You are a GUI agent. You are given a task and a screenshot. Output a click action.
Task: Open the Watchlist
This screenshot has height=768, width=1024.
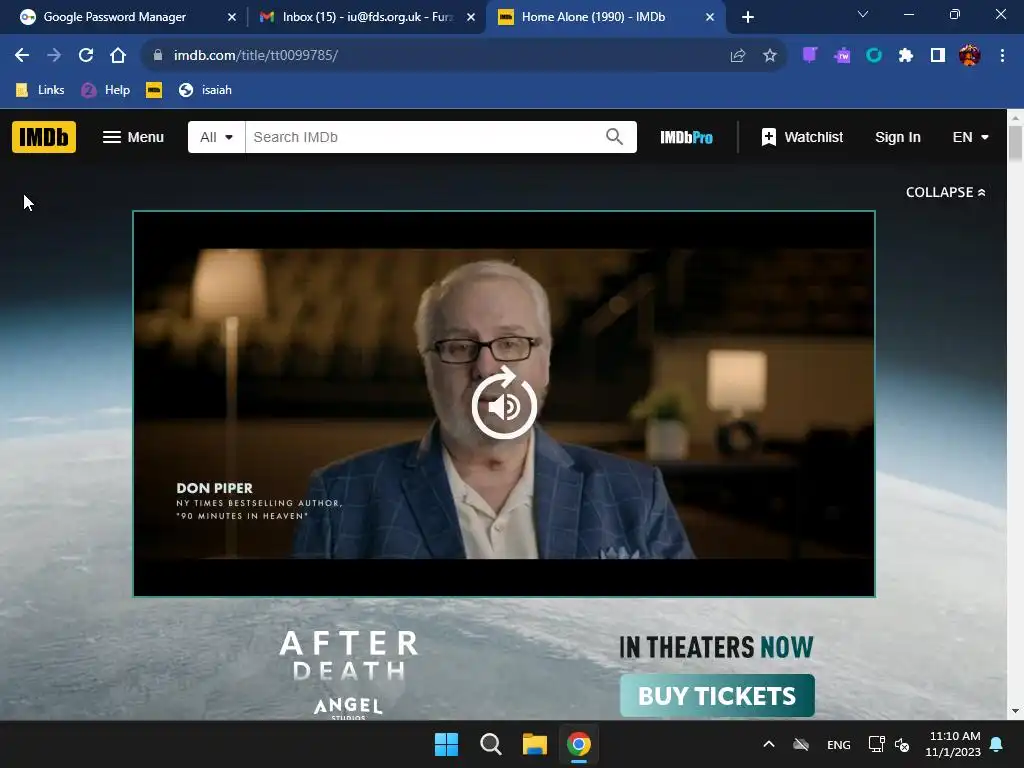point(802,137)
